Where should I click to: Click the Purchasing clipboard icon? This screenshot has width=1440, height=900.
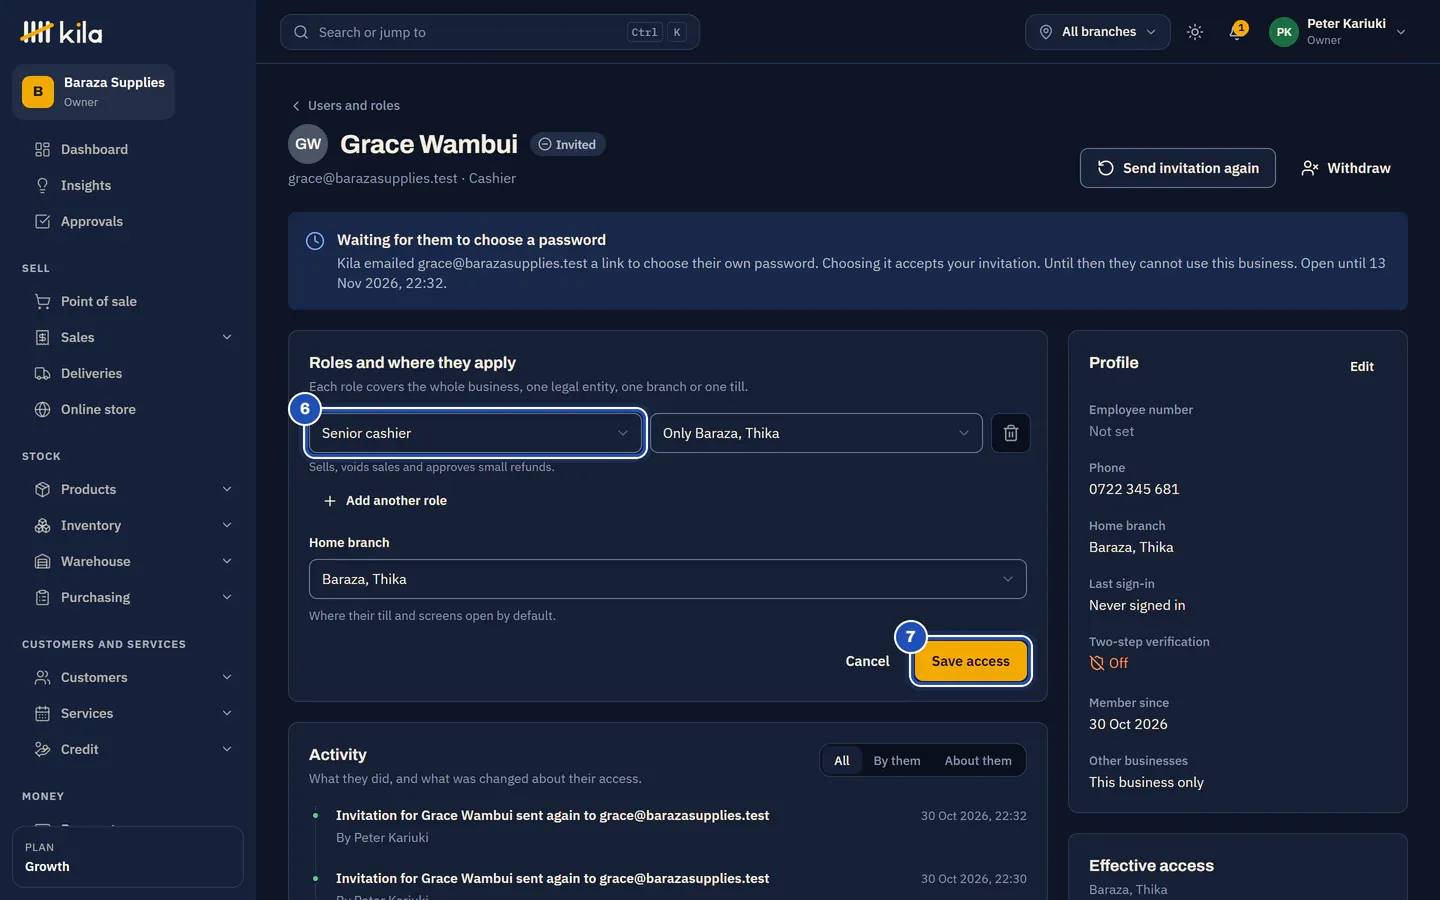click(x=42, y=597)
